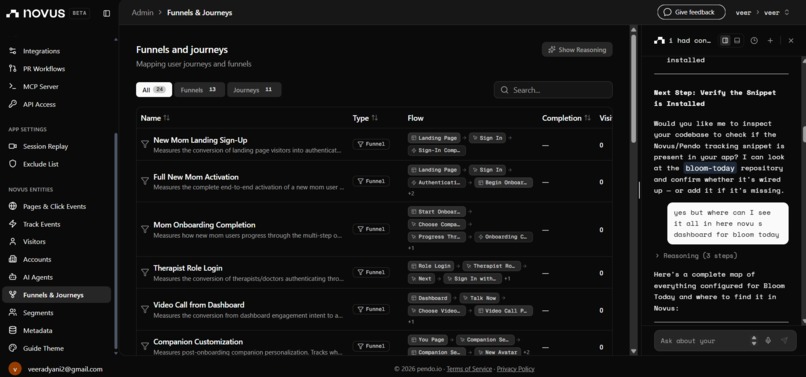Open the Therapist Role Login funnel
Screen dimensions: 806x377
point(188,268)
